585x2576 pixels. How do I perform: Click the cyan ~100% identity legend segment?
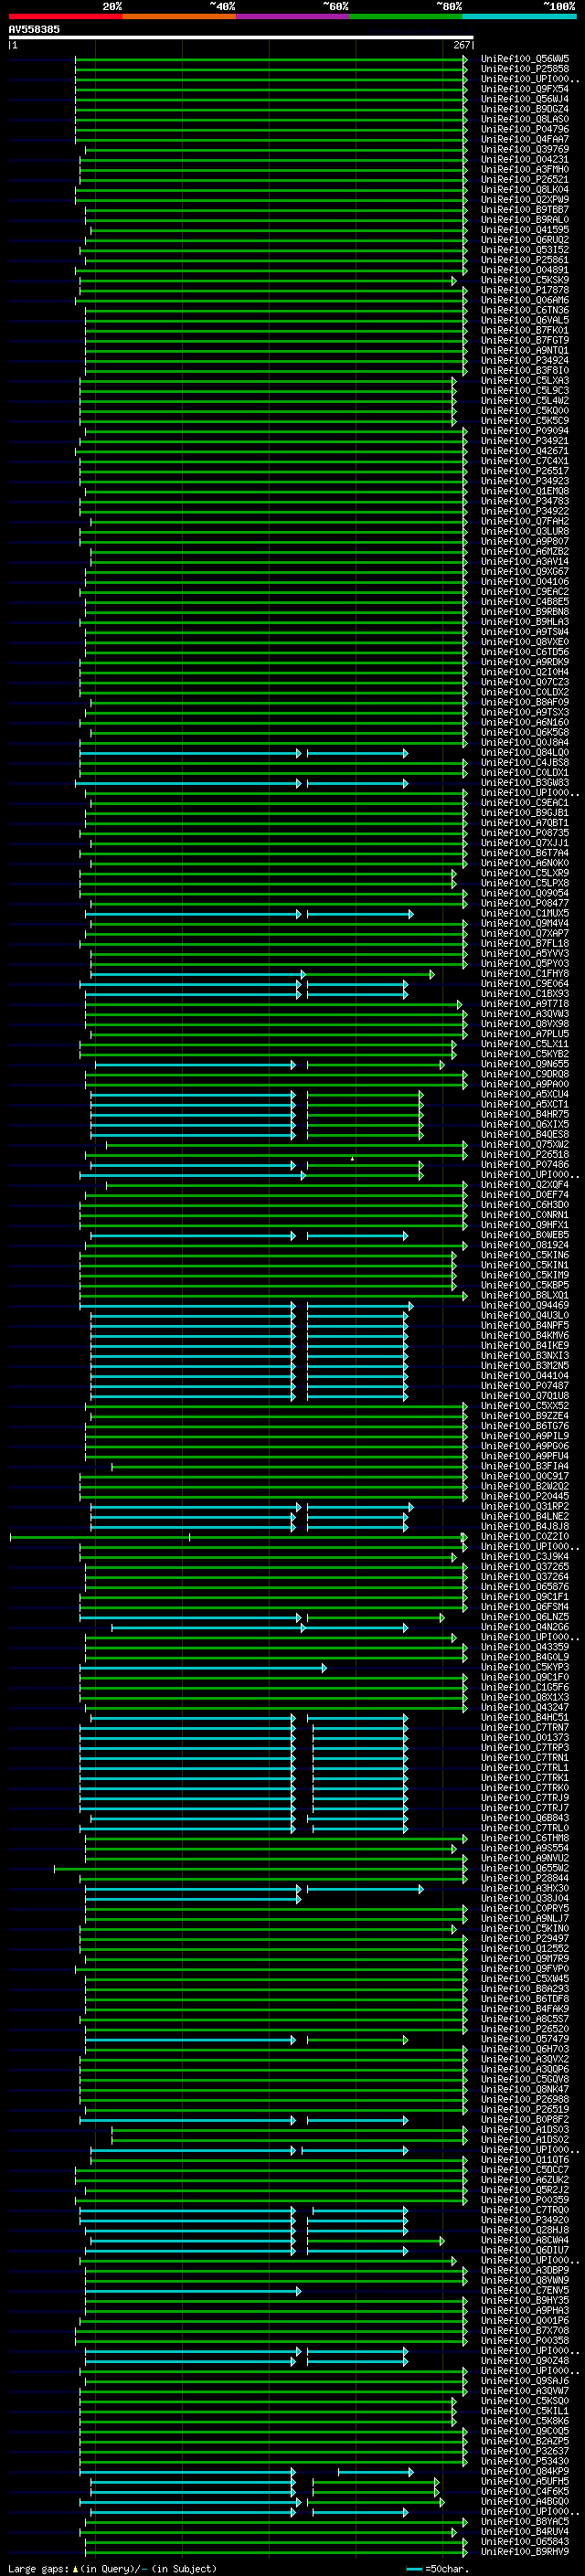pos(520,16)
